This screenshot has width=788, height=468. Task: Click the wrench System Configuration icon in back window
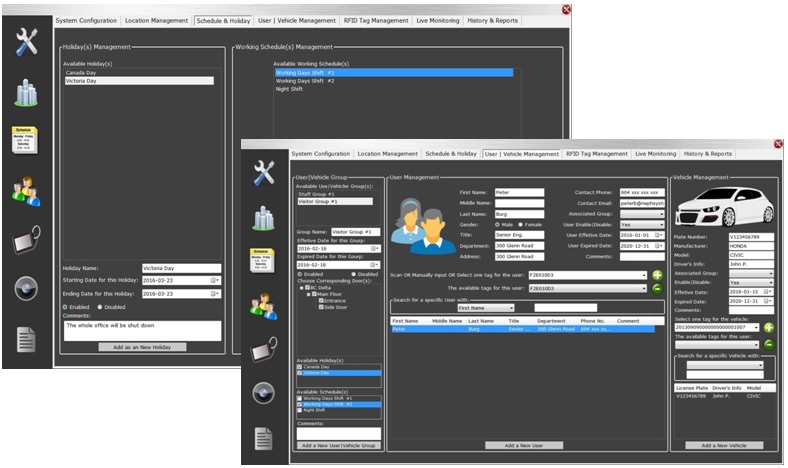[x=25, y=42]
